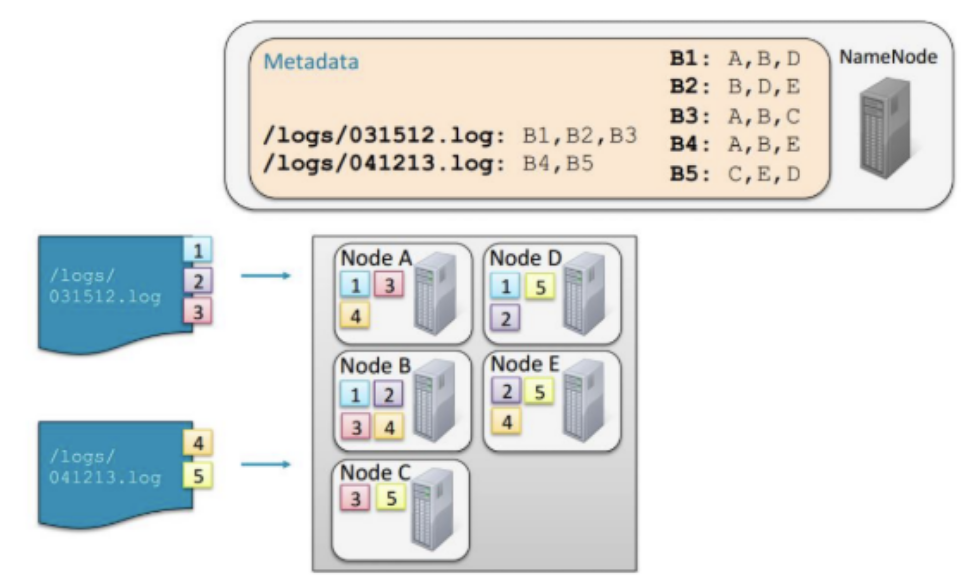Select block 3 in Node B

[x=356, y=426]
